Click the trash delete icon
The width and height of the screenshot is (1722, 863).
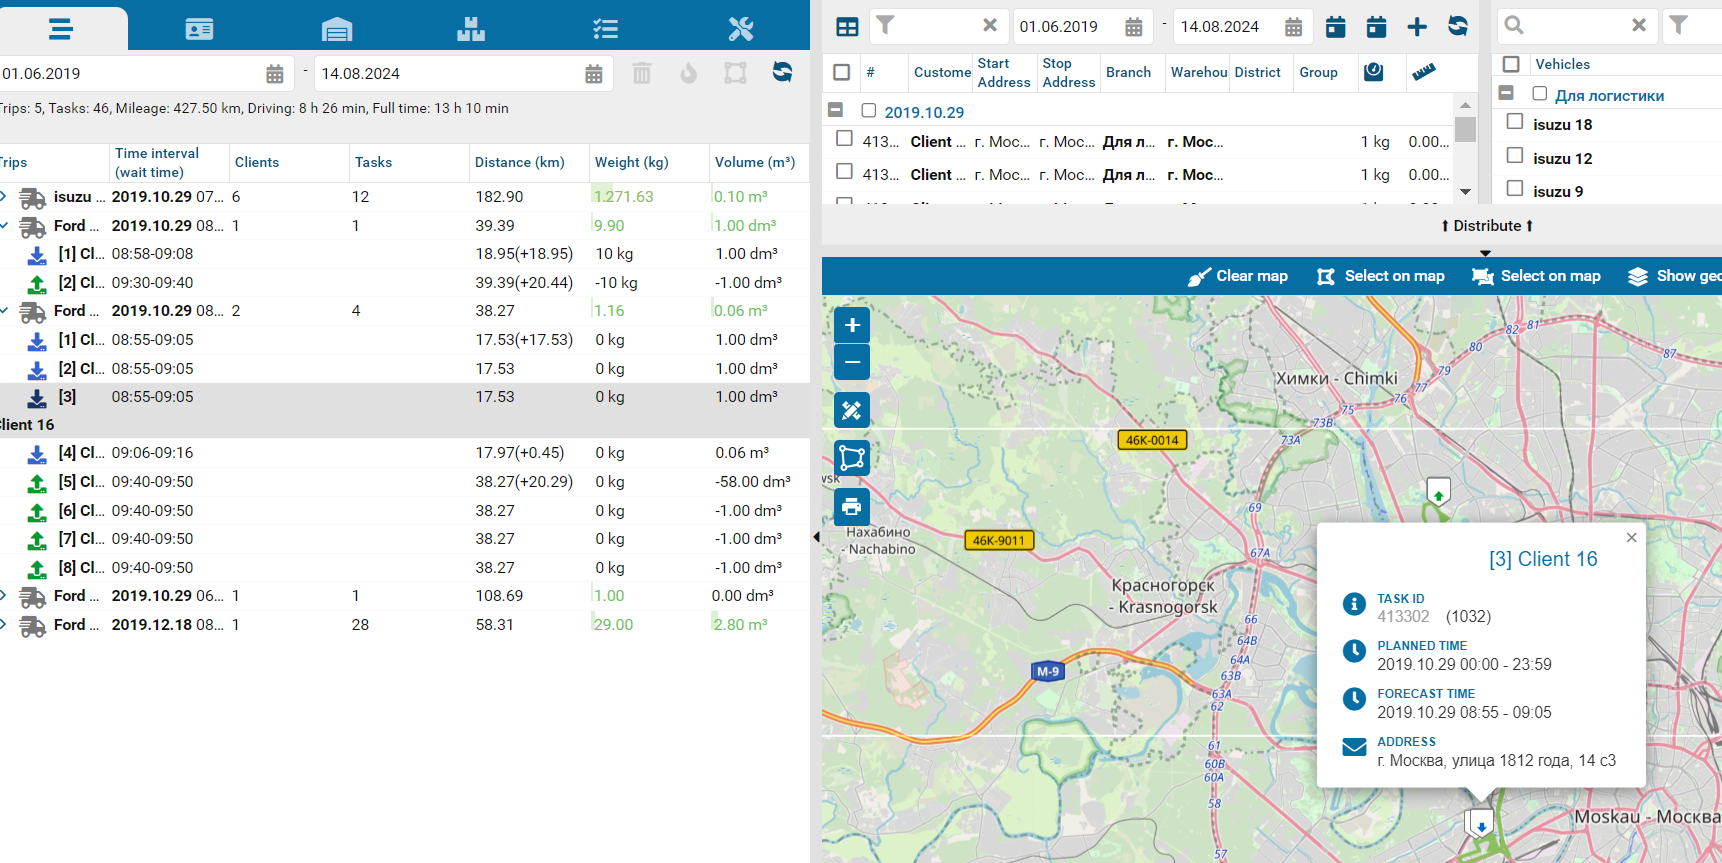[x=642, y=73]
